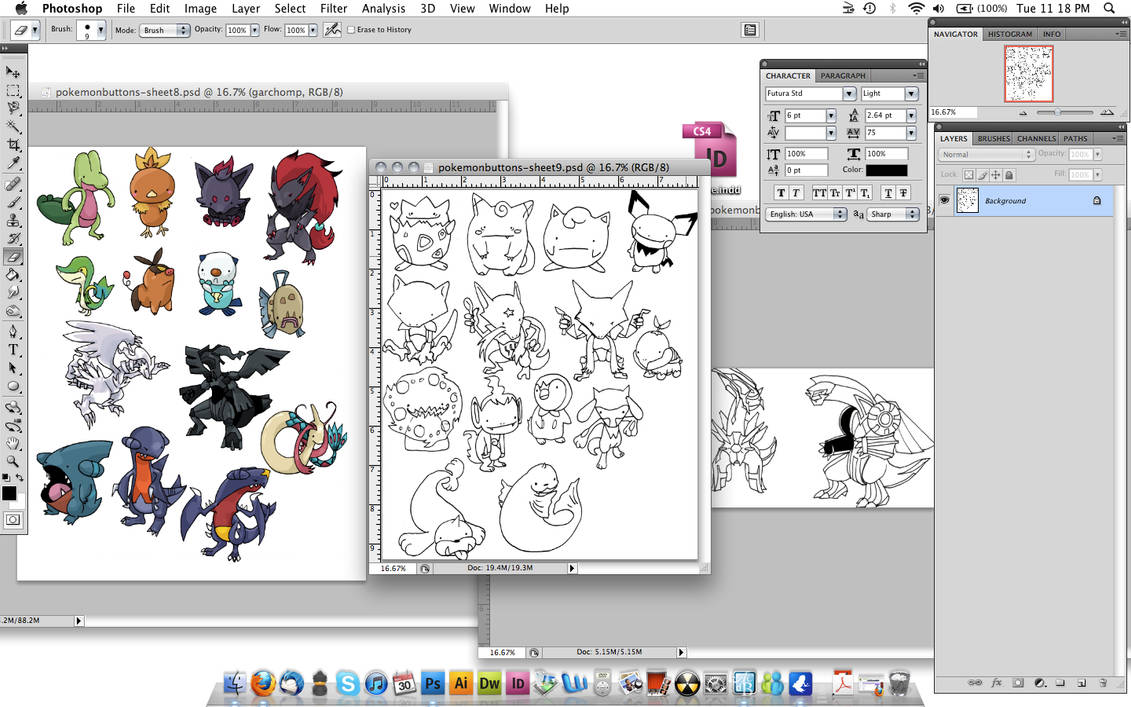Select the Dodge tool
Image resolution: width=1131 pixels, height=707 pixels.
(x=13, y=312)
